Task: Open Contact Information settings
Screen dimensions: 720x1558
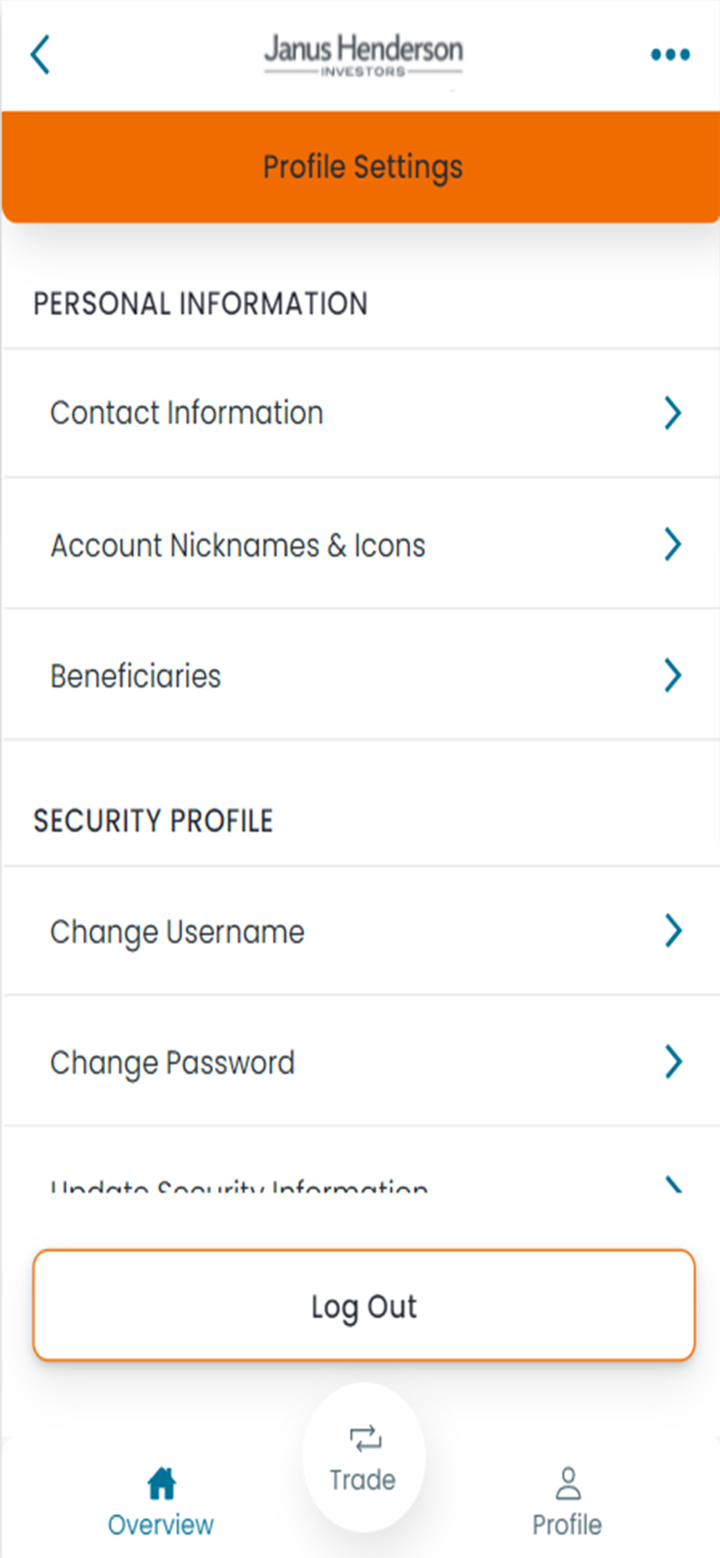Action: click(x=187, y=413)
